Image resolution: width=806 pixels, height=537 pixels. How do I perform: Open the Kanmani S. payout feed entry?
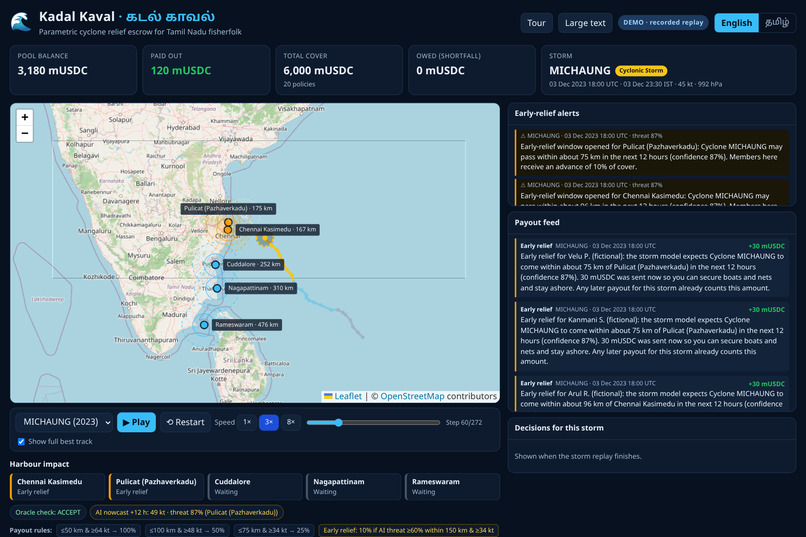point(652,336)
